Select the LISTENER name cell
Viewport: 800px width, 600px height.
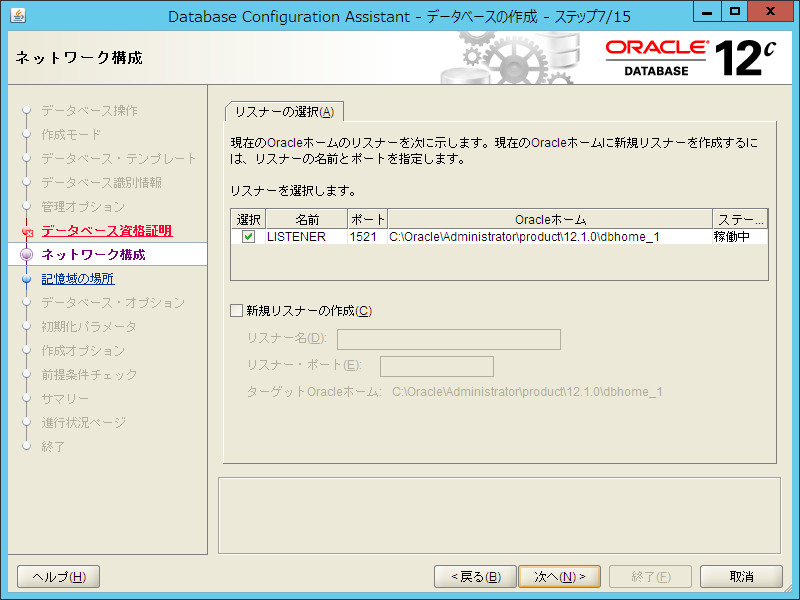[307, 237]
